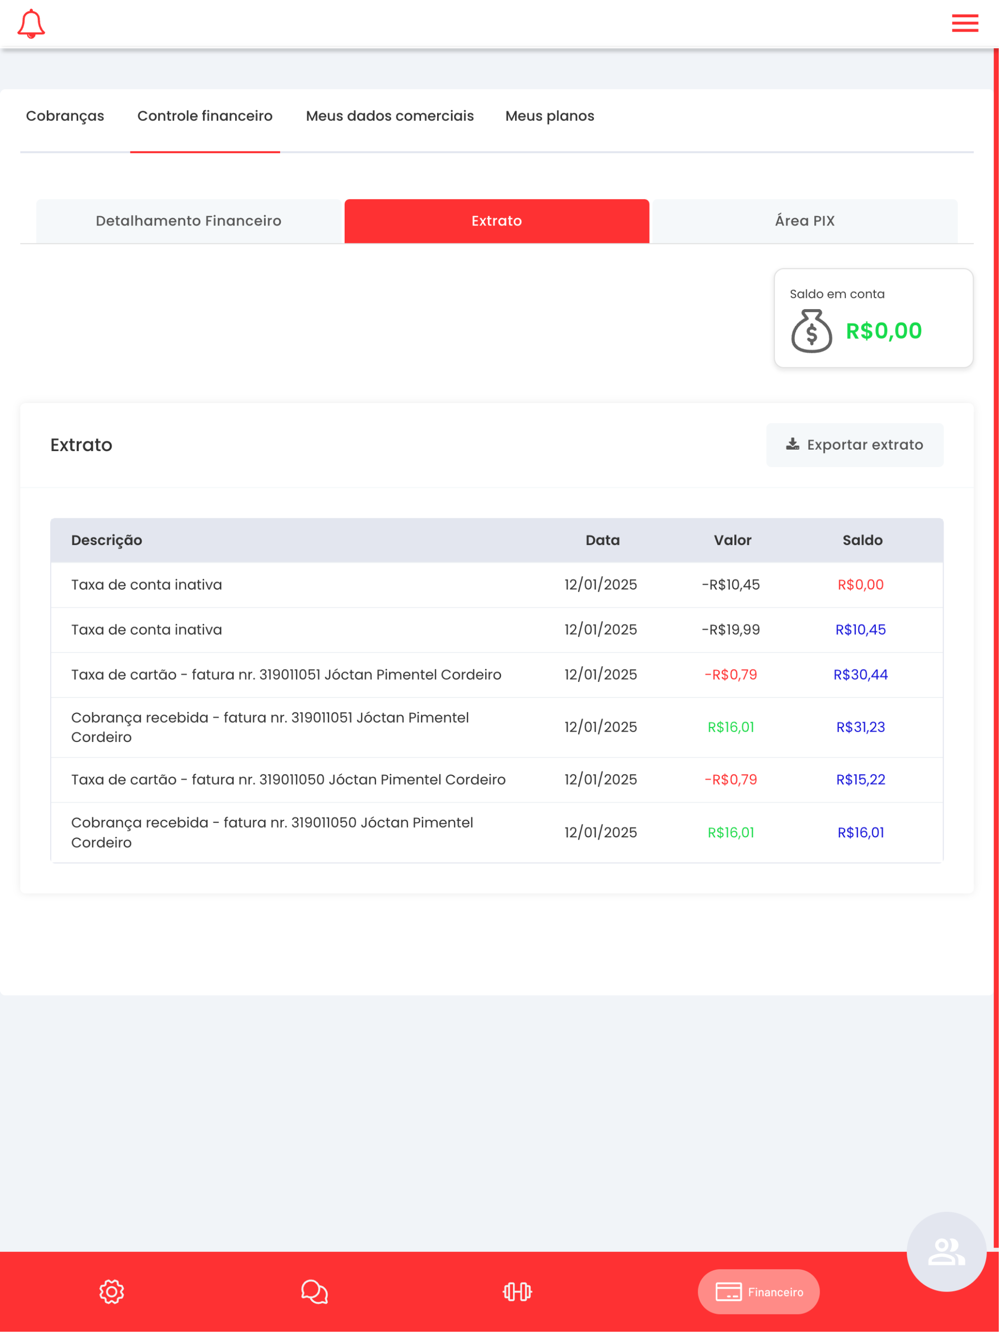1000x1333 pixels.
Task: Select Taxa de conta inativa row with -R$10,45
Action: pos(497,585)
